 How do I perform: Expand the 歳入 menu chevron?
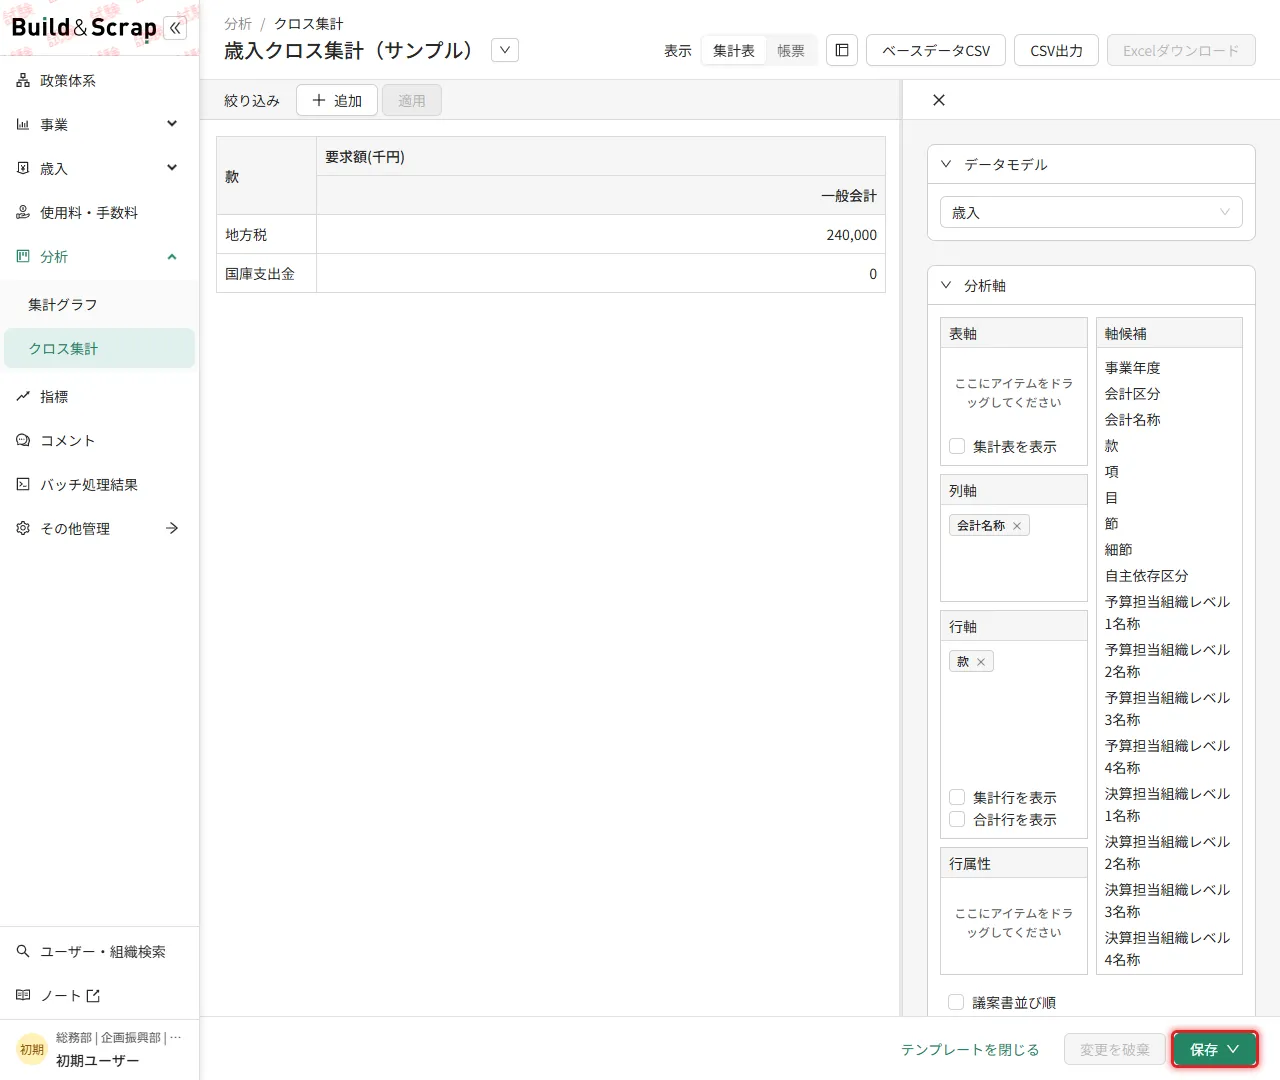(x=172, y=168)
